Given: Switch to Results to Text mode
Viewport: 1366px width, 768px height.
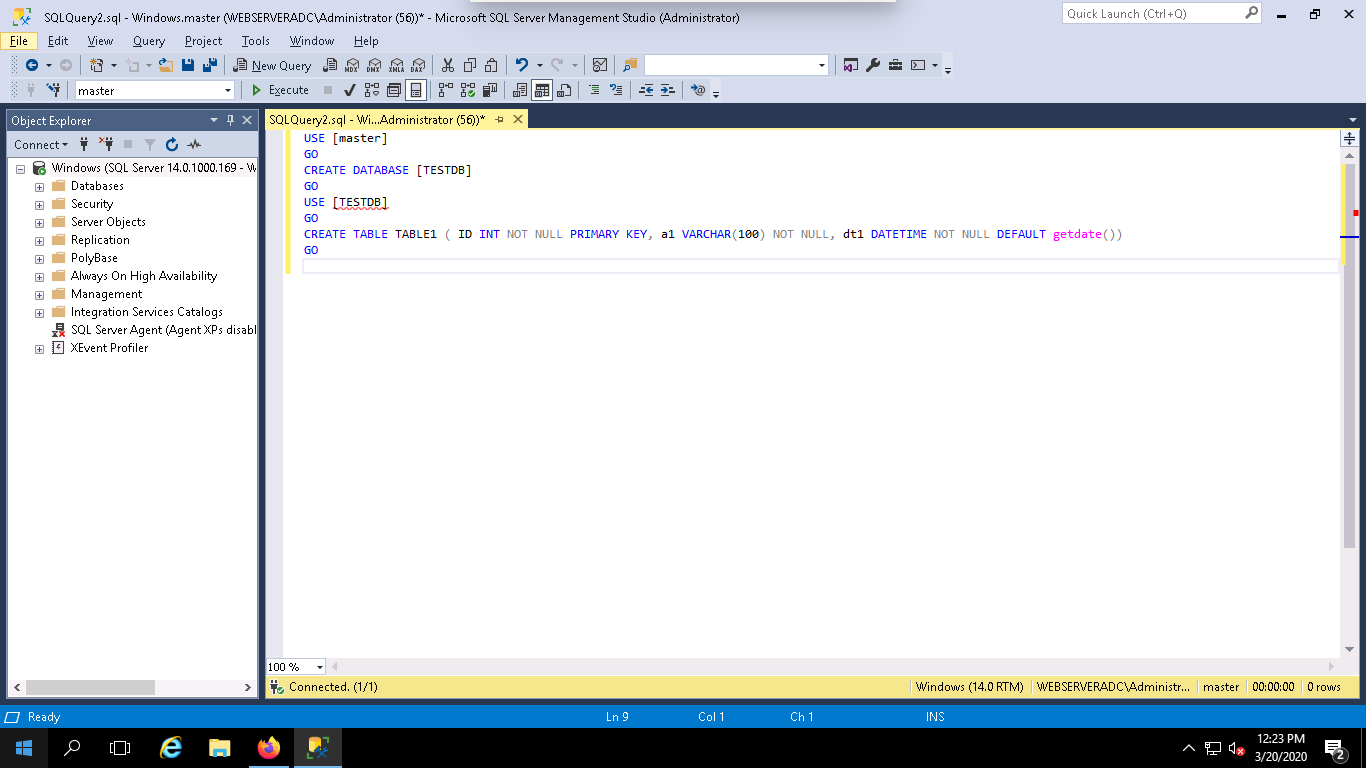Looking at the screenshot, I should pos(520,90).
